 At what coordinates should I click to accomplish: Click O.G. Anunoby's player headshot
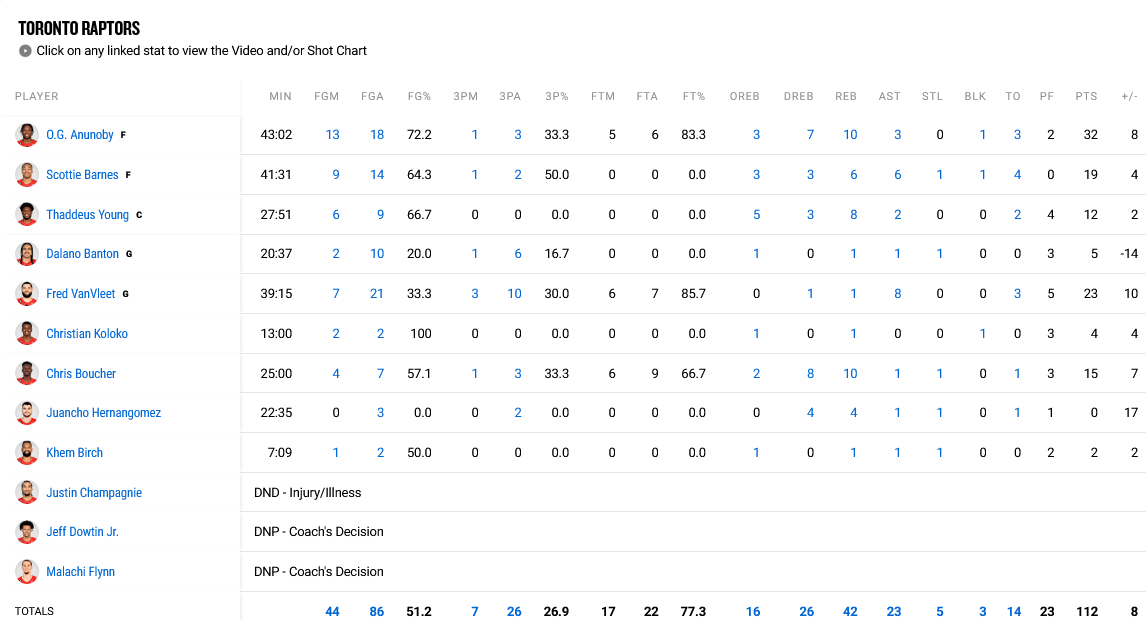(x=27, y=134)
